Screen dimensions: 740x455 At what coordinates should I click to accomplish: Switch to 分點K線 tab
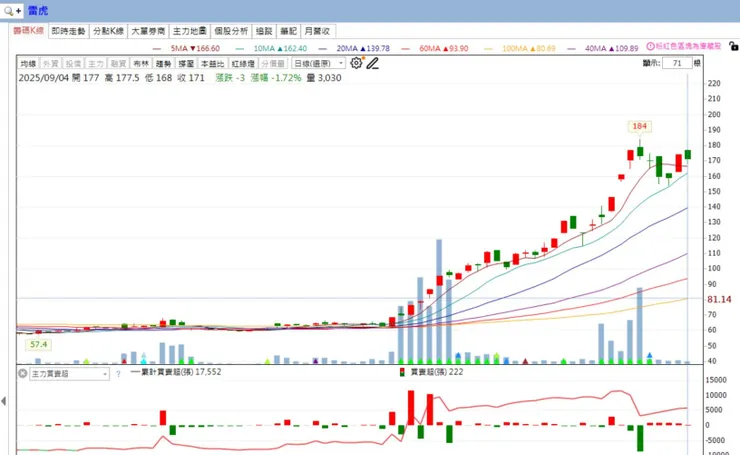click(109, 31)
